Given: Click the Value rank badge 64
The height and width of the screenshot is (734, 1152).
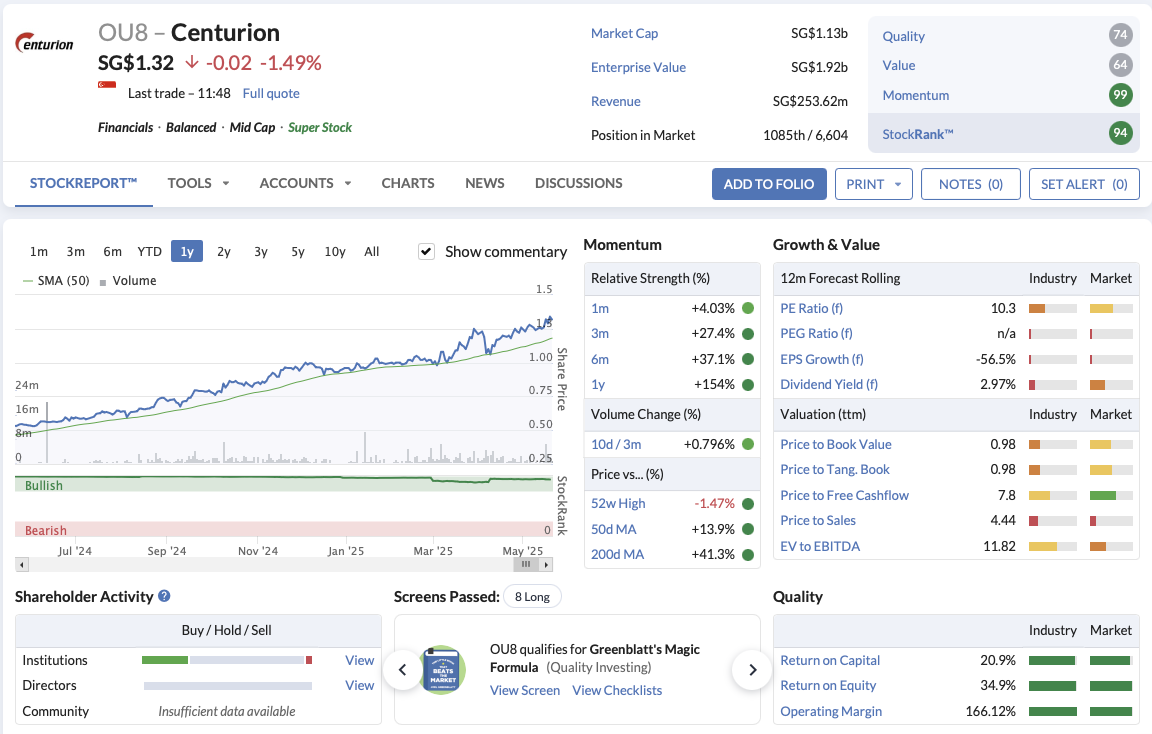Looking at the screenshot, I should 1120,65.
